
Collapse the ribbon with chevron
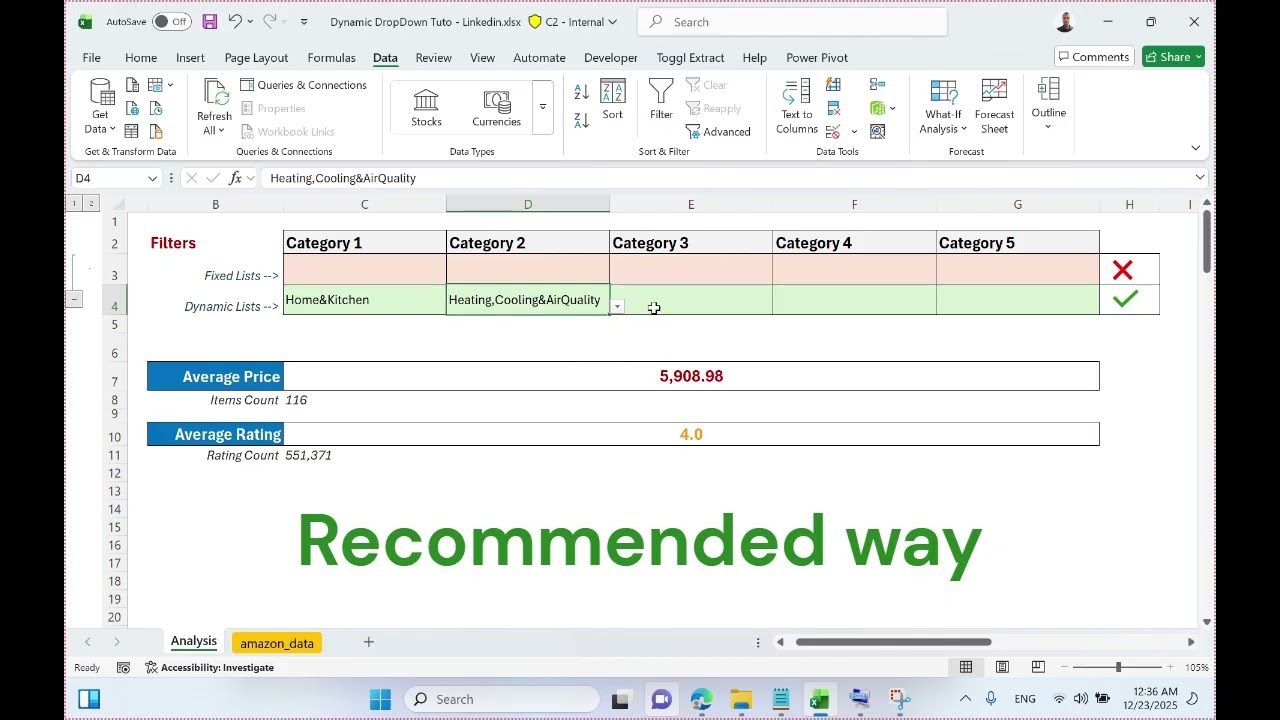coord(1195,148)
